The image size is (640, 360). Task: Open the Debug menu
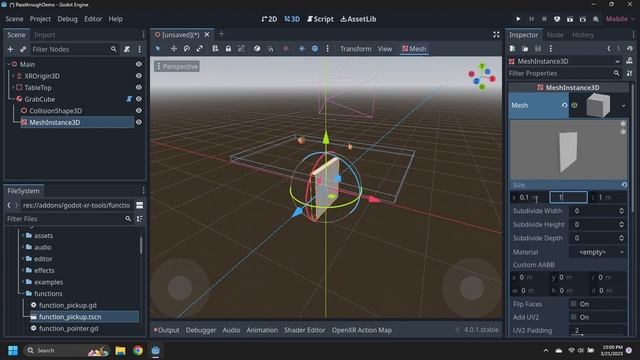tap(67, 19)
